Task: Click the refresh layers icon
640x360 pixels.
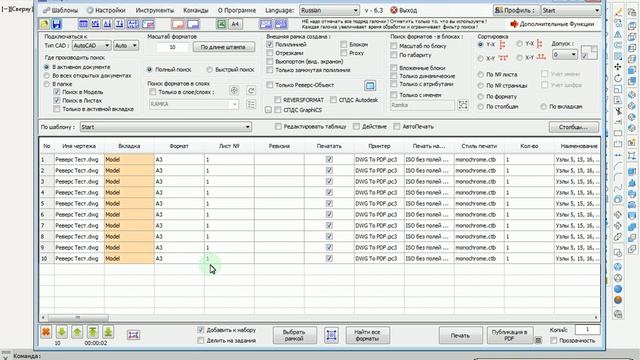Action: pyautogui.click(x=251, y=91)
